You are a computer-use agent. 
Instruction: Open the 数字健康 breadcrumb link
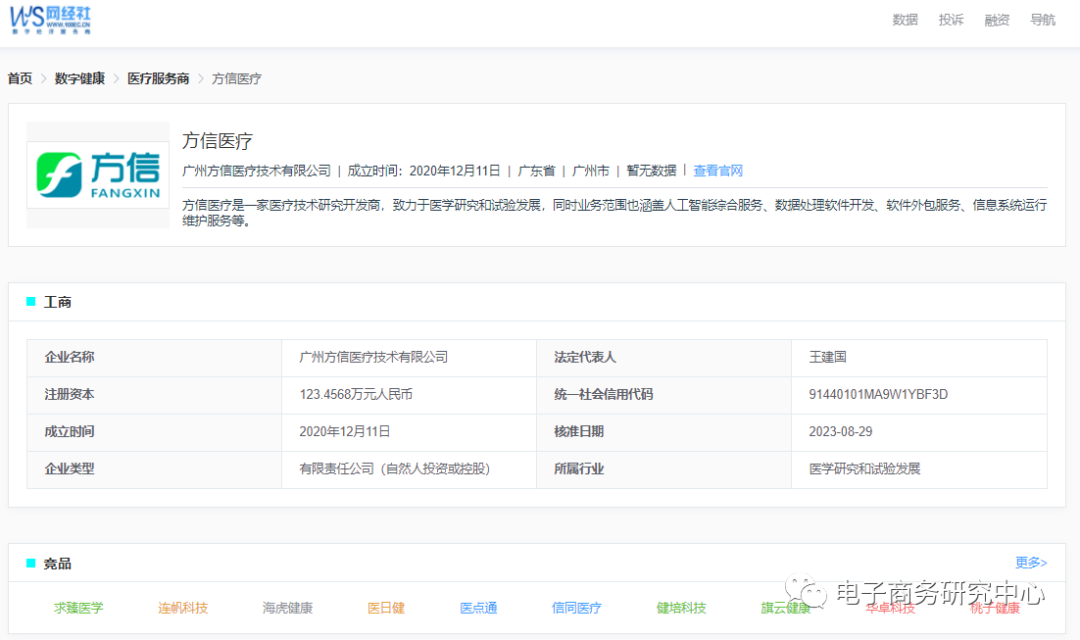pos(78,78)
